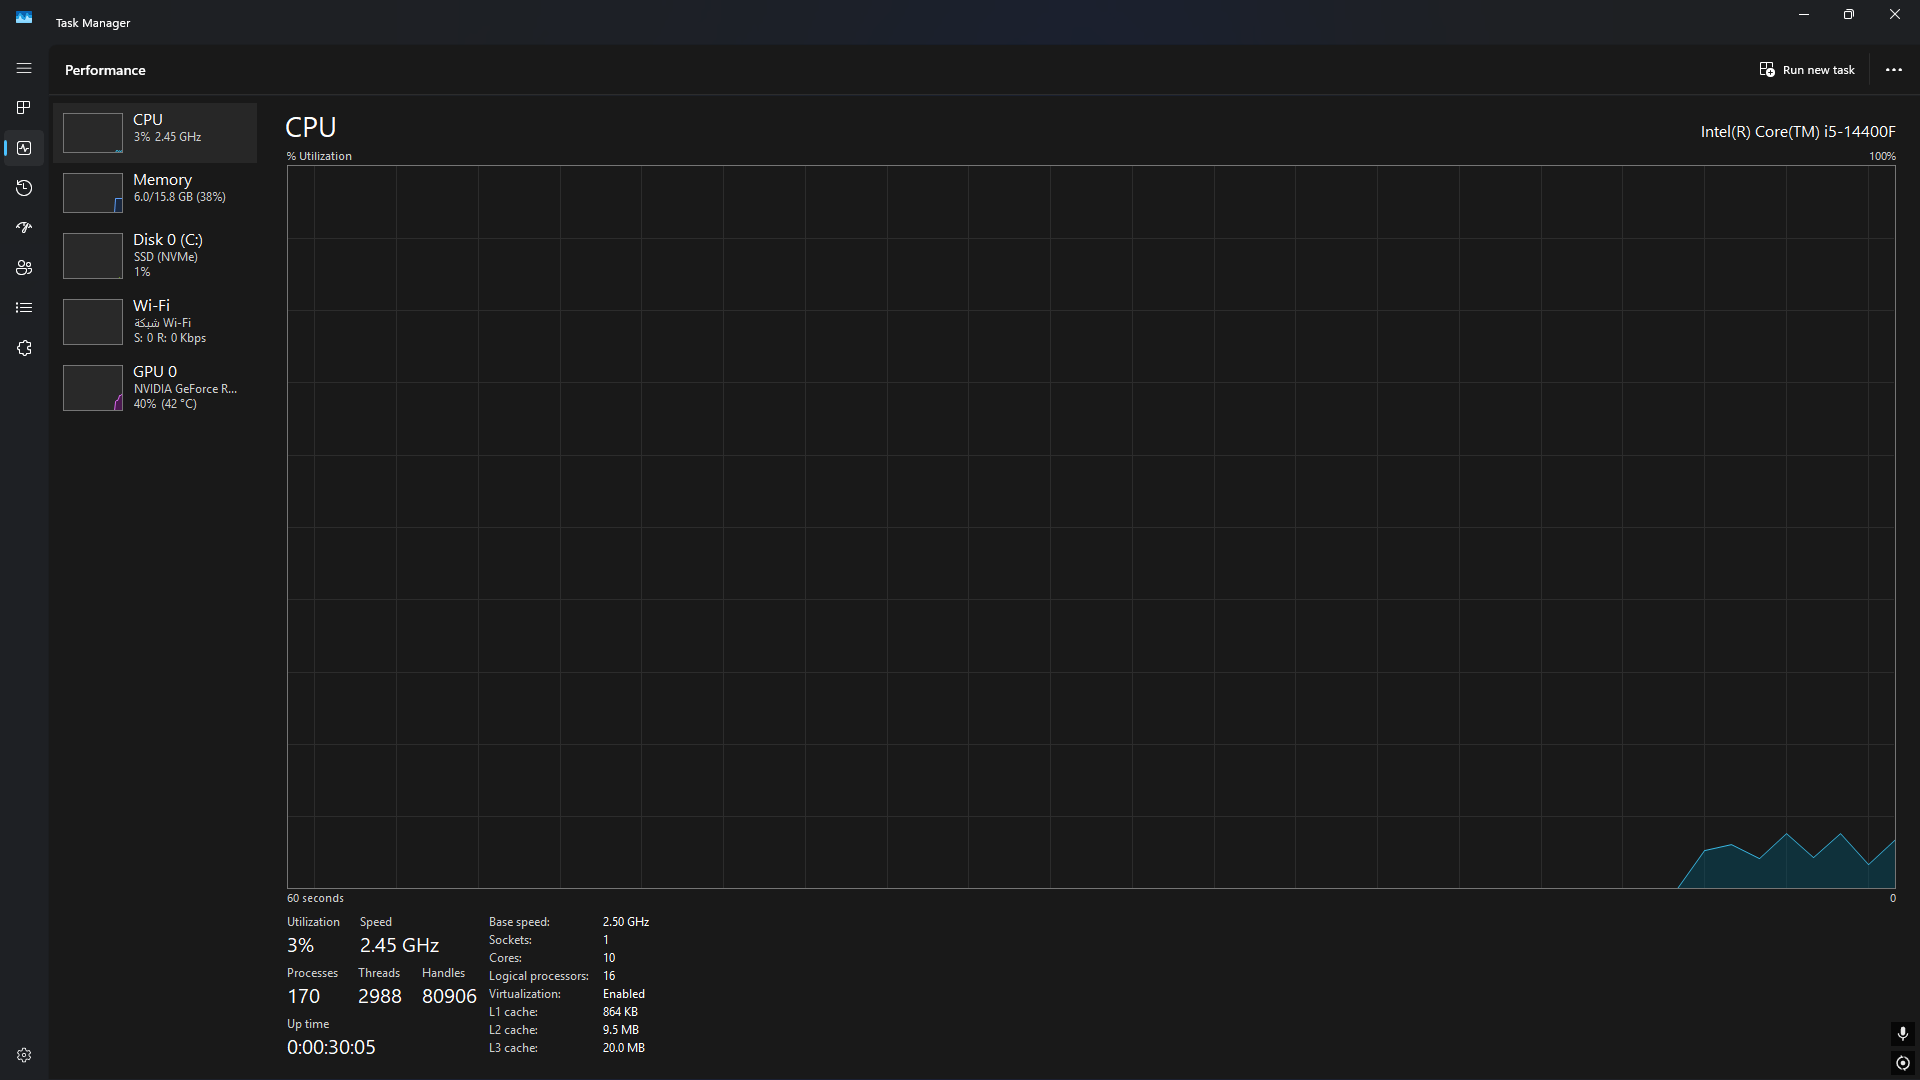Click the CPU utilization graph

pos(1091,527)
